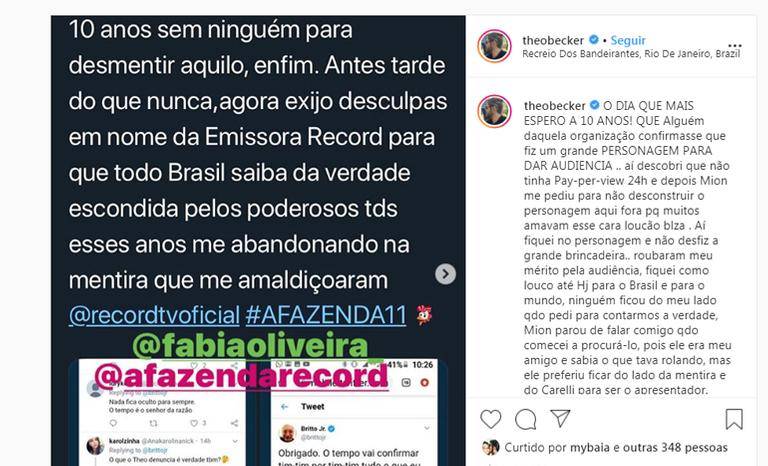Open the small liker avatar near Curtido por
768x466 pixels.
tap(491, 447)
